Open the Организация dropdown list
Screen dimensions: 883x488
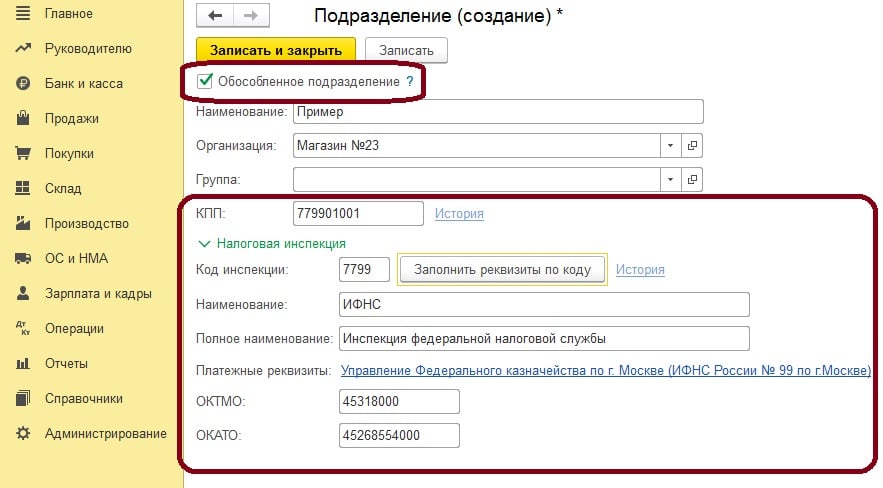(x=669, y=146)
